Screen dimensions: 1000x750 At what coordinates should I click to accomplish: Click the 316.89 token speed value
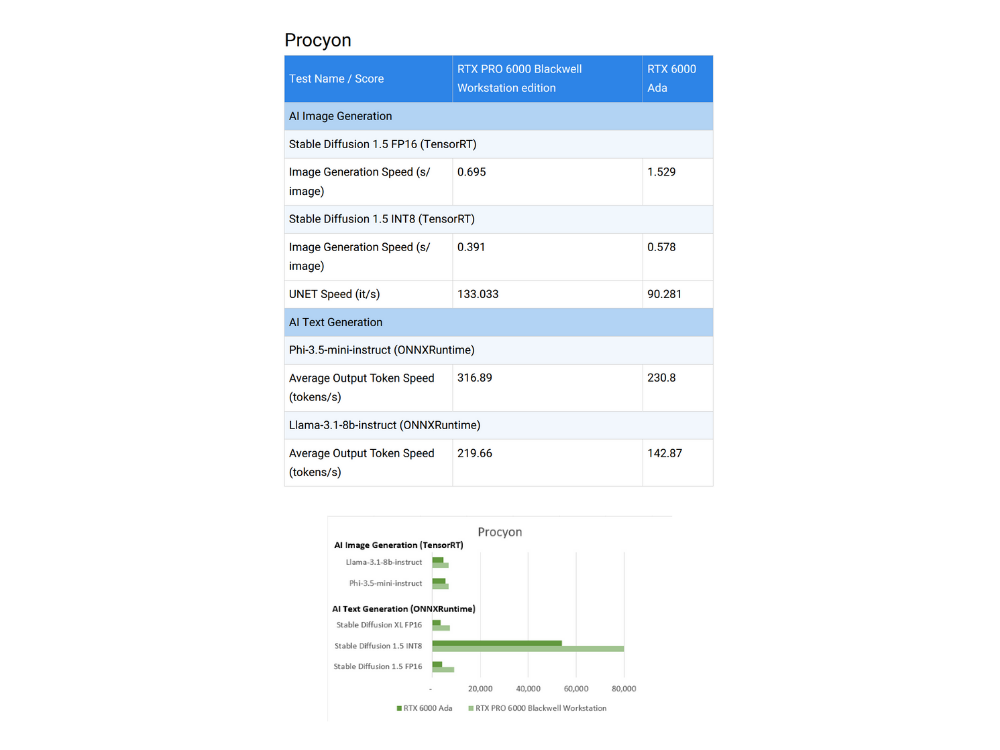click(474, 378)
